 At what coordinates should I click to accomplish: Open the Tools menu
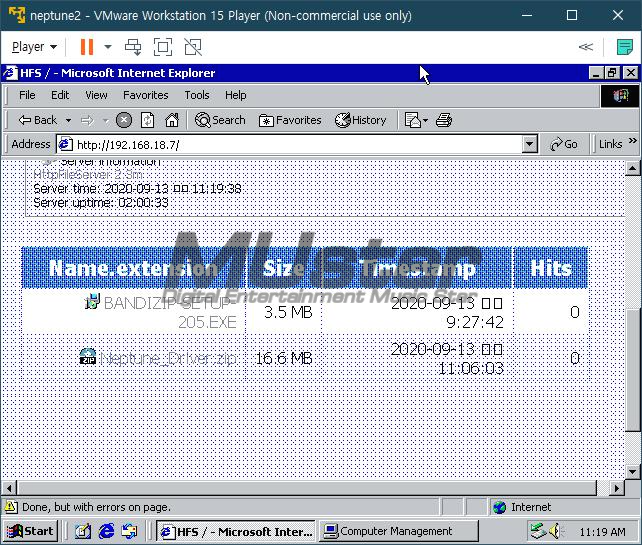(197, 95)
